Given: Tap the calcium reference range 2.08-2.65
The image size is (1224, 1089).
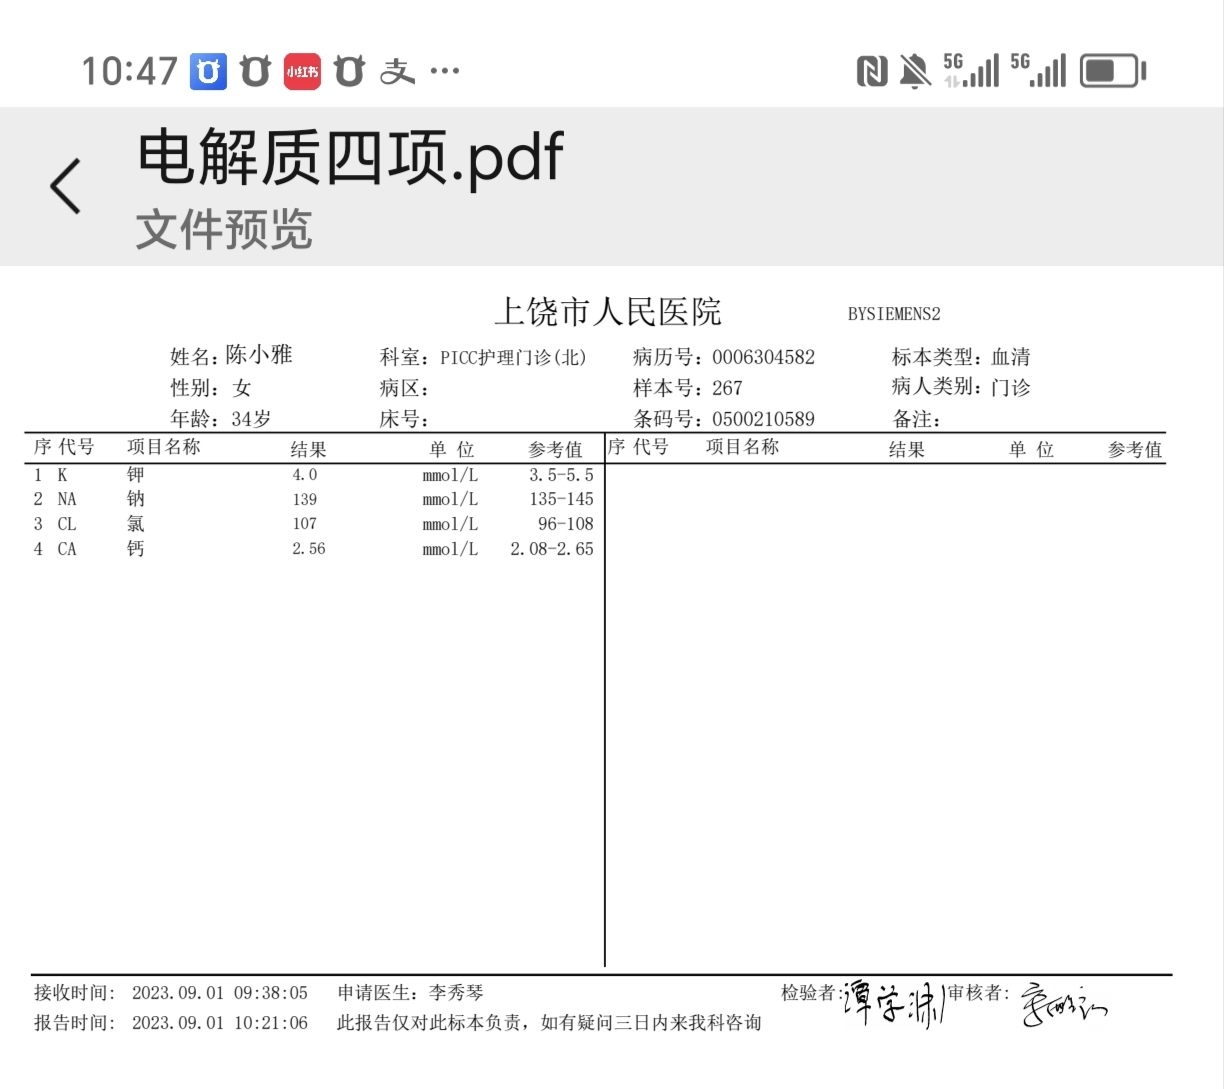Looking at the screenshot, I should click(552, 548).
